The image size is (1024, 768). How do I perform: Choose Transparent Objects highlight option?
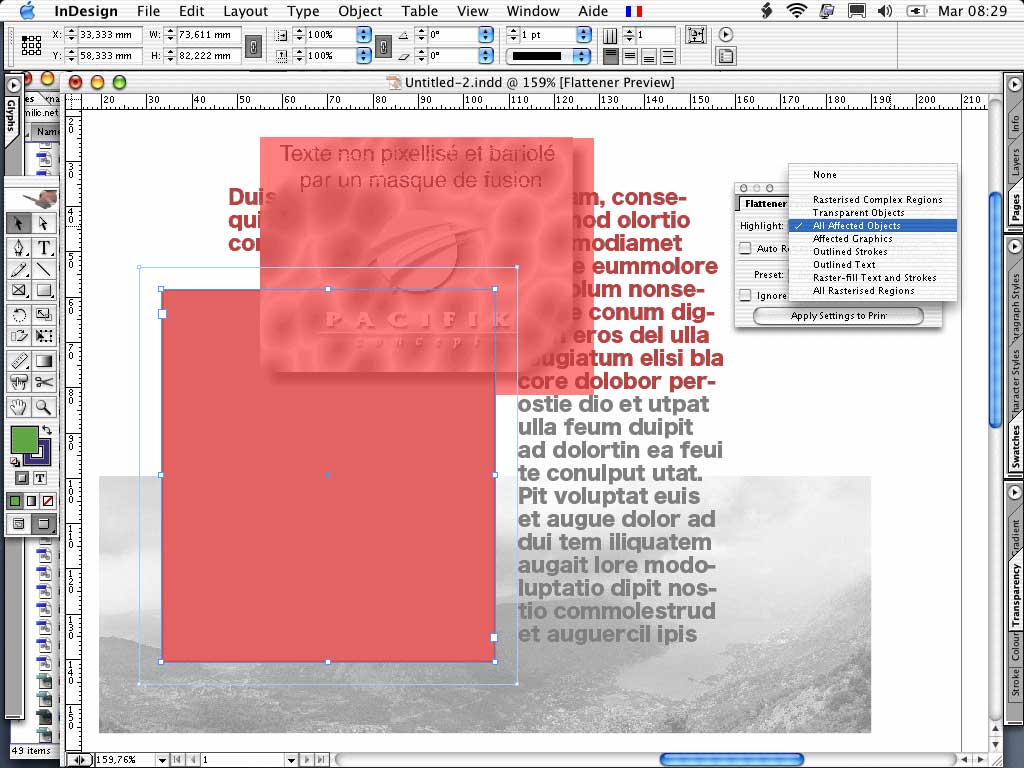(x=872, y=213)
